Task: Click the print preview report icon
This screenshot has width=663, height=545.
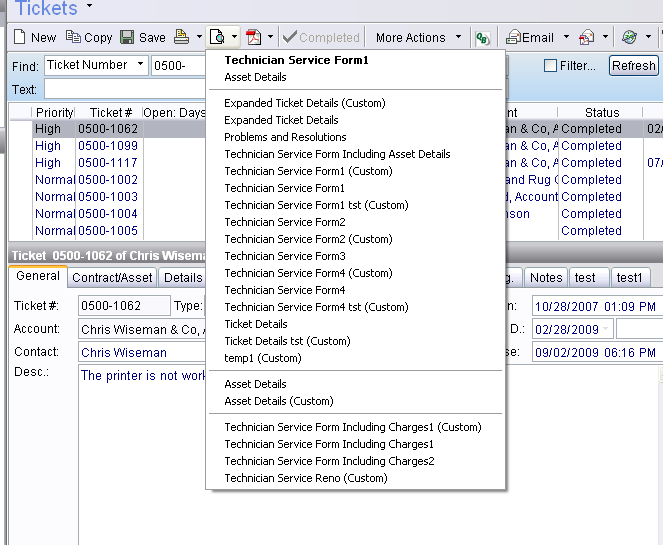Action: pyautogui.click(x=216, y=37)
